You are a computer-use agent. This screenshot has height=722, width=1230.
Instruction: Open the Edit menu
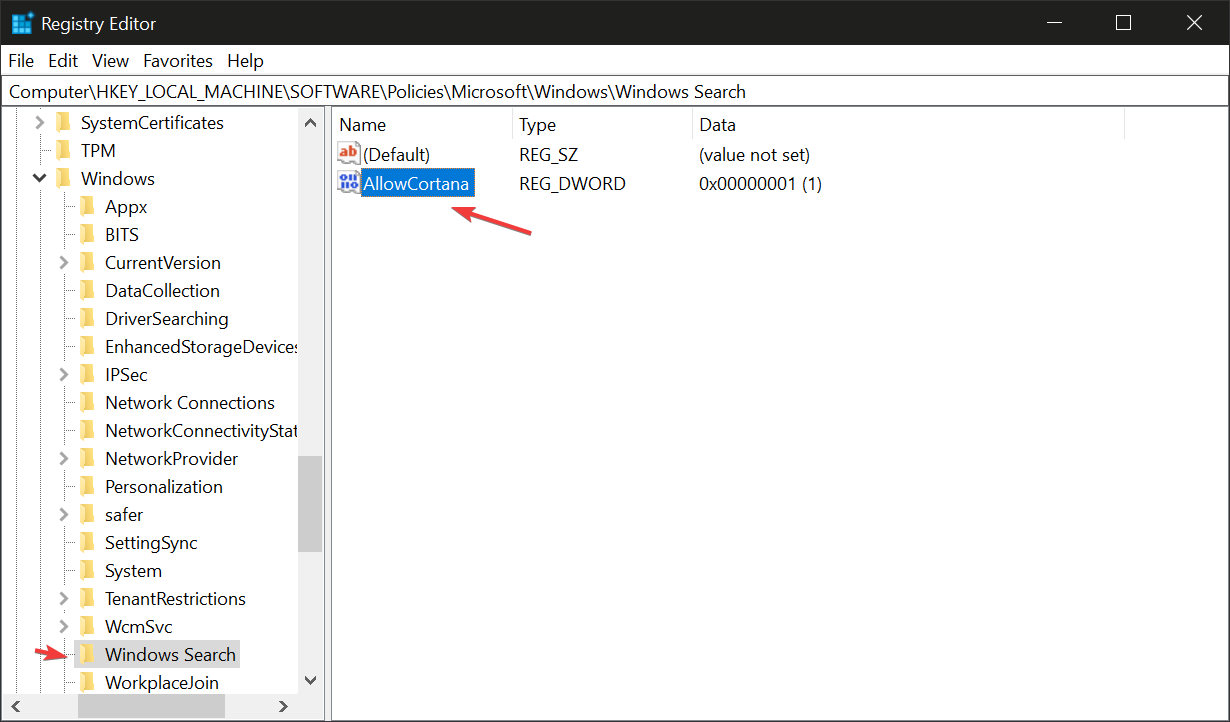(x=63, y=61)
